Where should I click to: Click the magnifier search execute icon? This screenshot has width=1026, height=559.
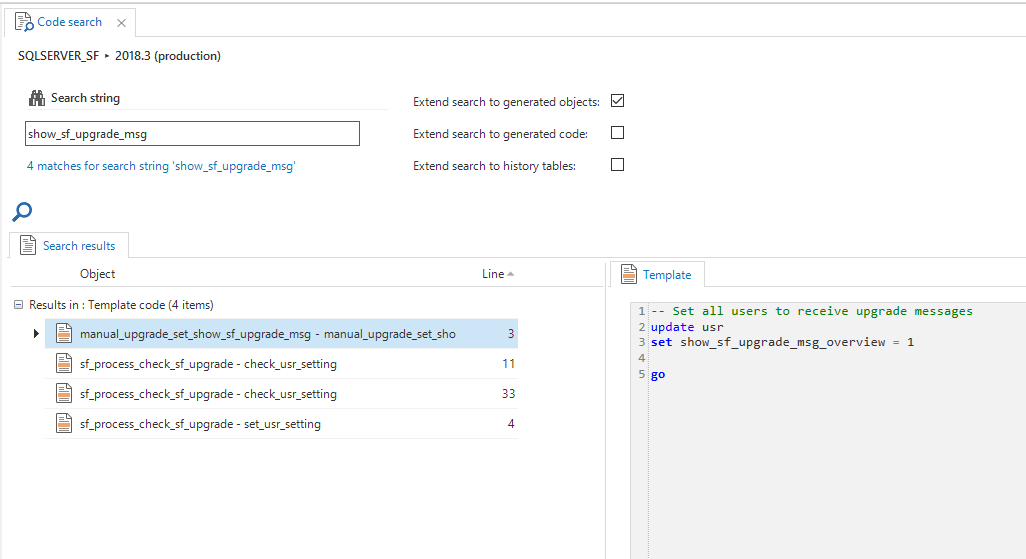point(22,211)
